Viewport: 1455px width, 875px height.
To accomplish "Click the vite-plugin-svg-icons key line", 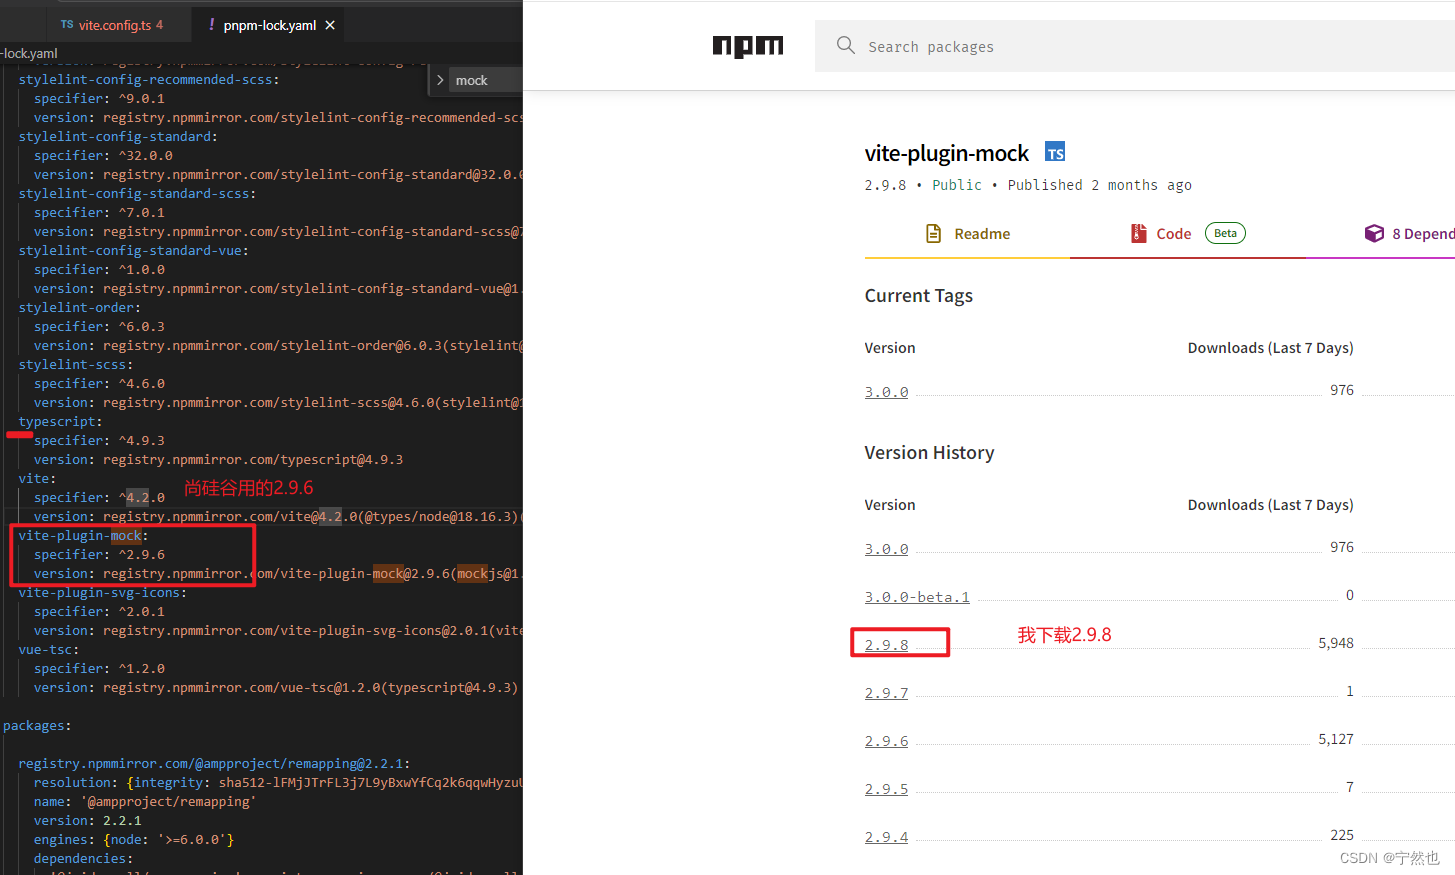I will 102,593.
